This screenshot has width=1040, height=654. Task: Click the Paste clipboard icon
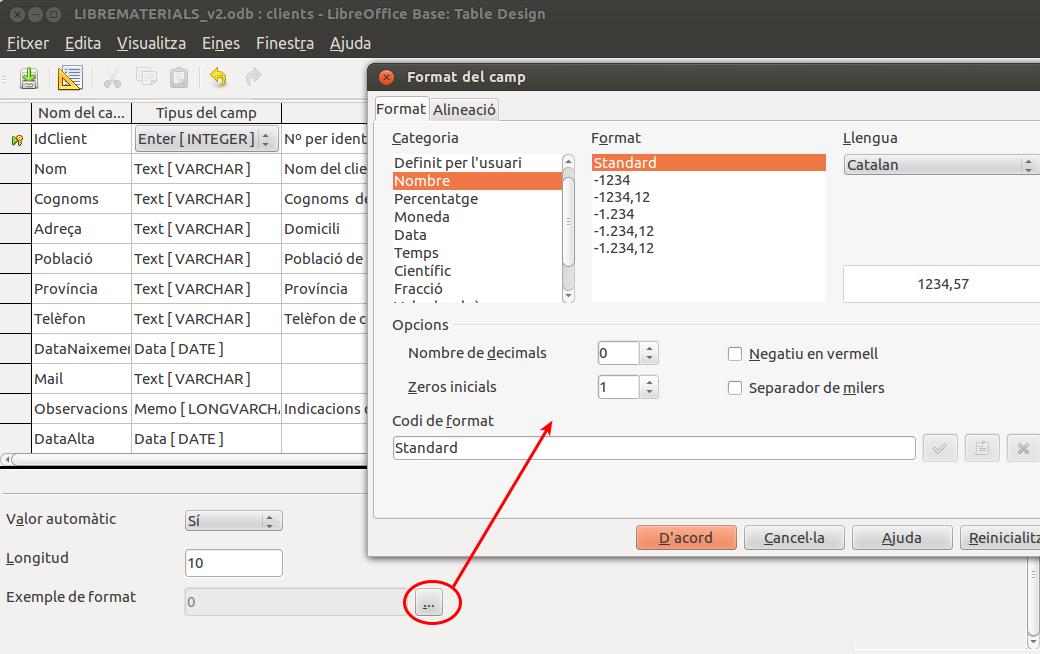pyautogui.click(x=179, y=78)
